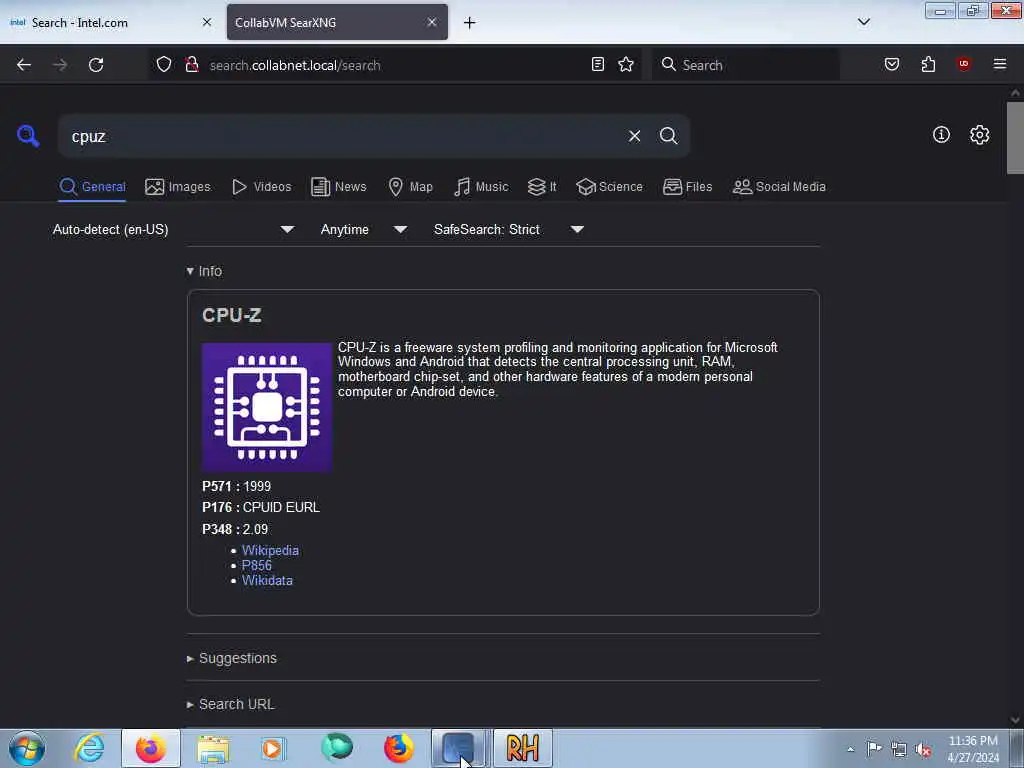Open network status tray icon
The height and width of the screenshot is (768, 1024).
[x=899, y=749]
